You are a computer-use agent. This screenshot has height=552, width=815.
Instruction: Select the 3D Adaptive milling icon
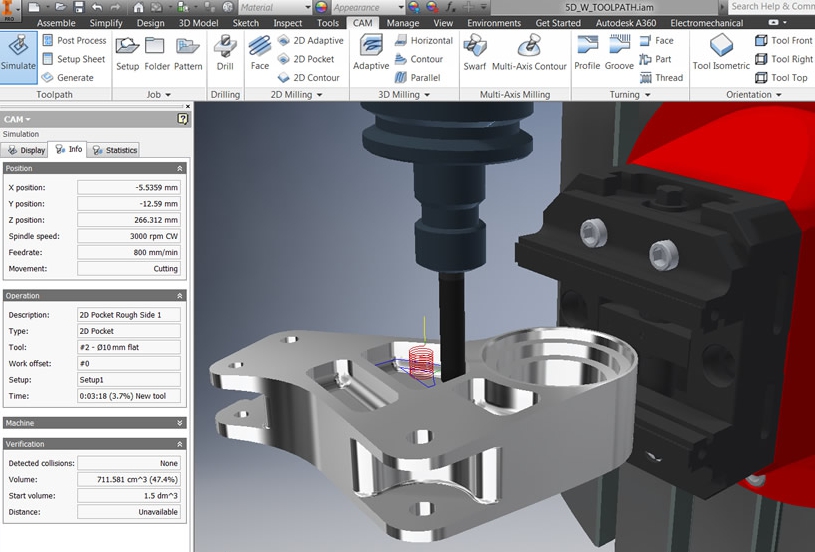(371, 52)
